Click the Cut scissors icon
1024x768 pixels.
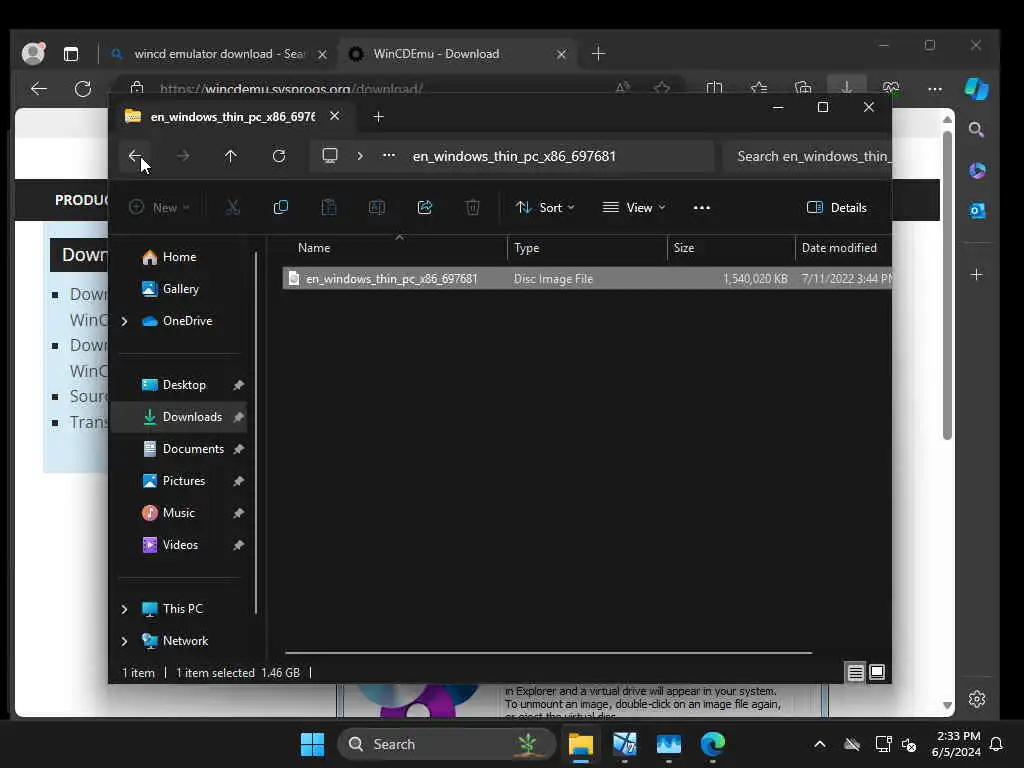tap(232, 208)
